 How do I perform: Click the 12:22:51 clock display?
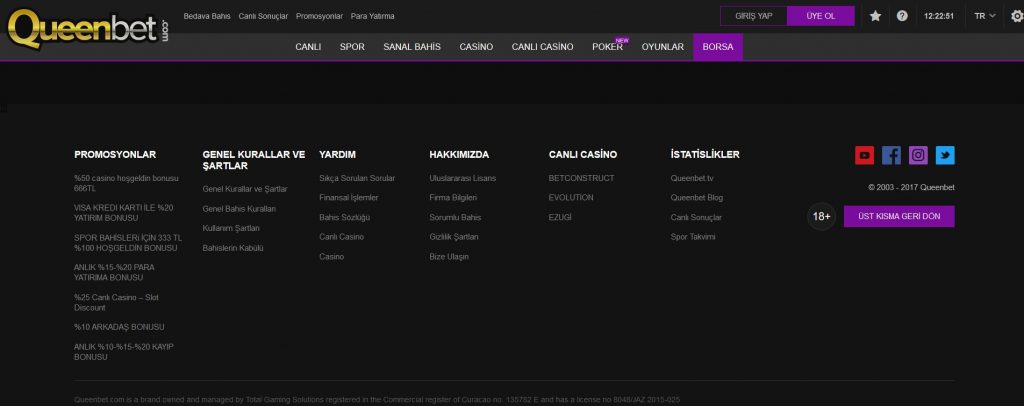click(939, 16)
